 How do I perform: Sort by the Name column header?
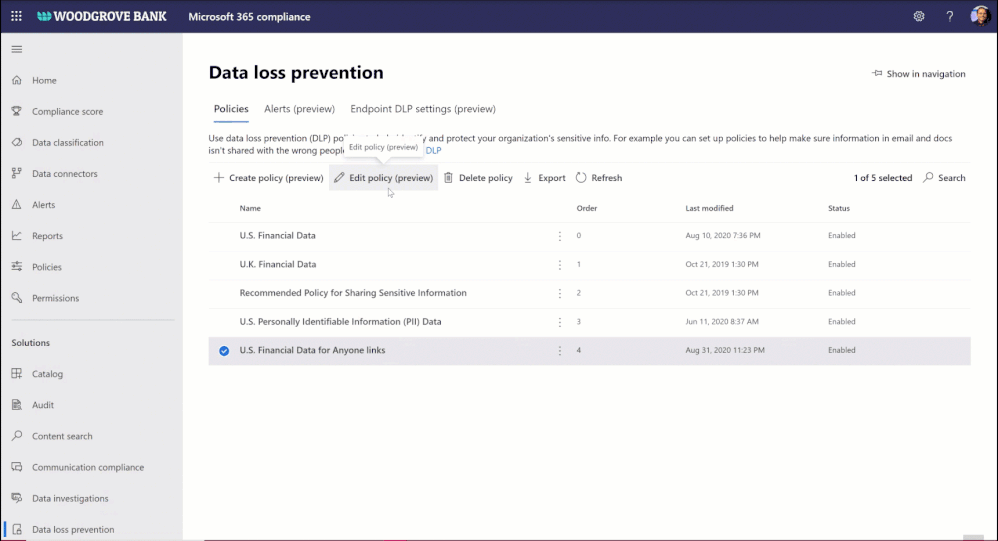(250, 208)
